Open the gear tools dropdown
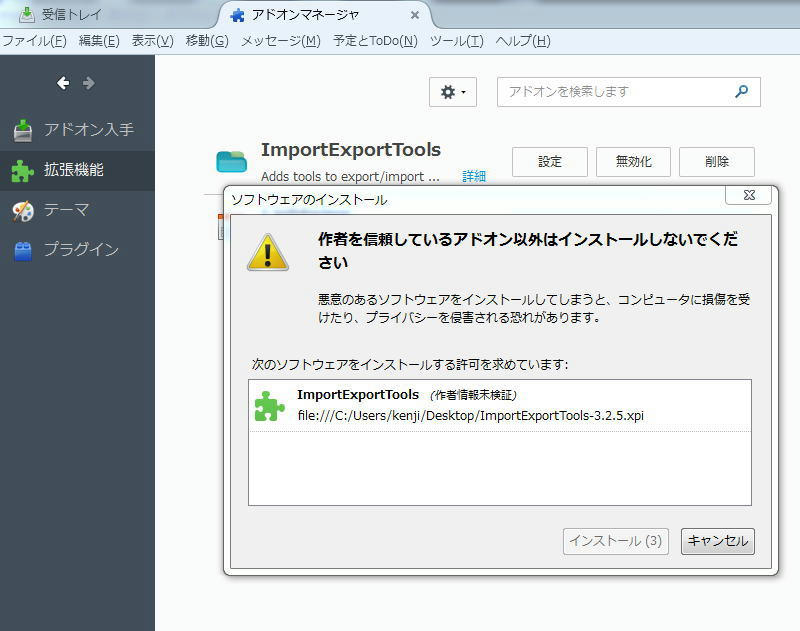This screenshot has height=631, width=800. tap(453, 92)
